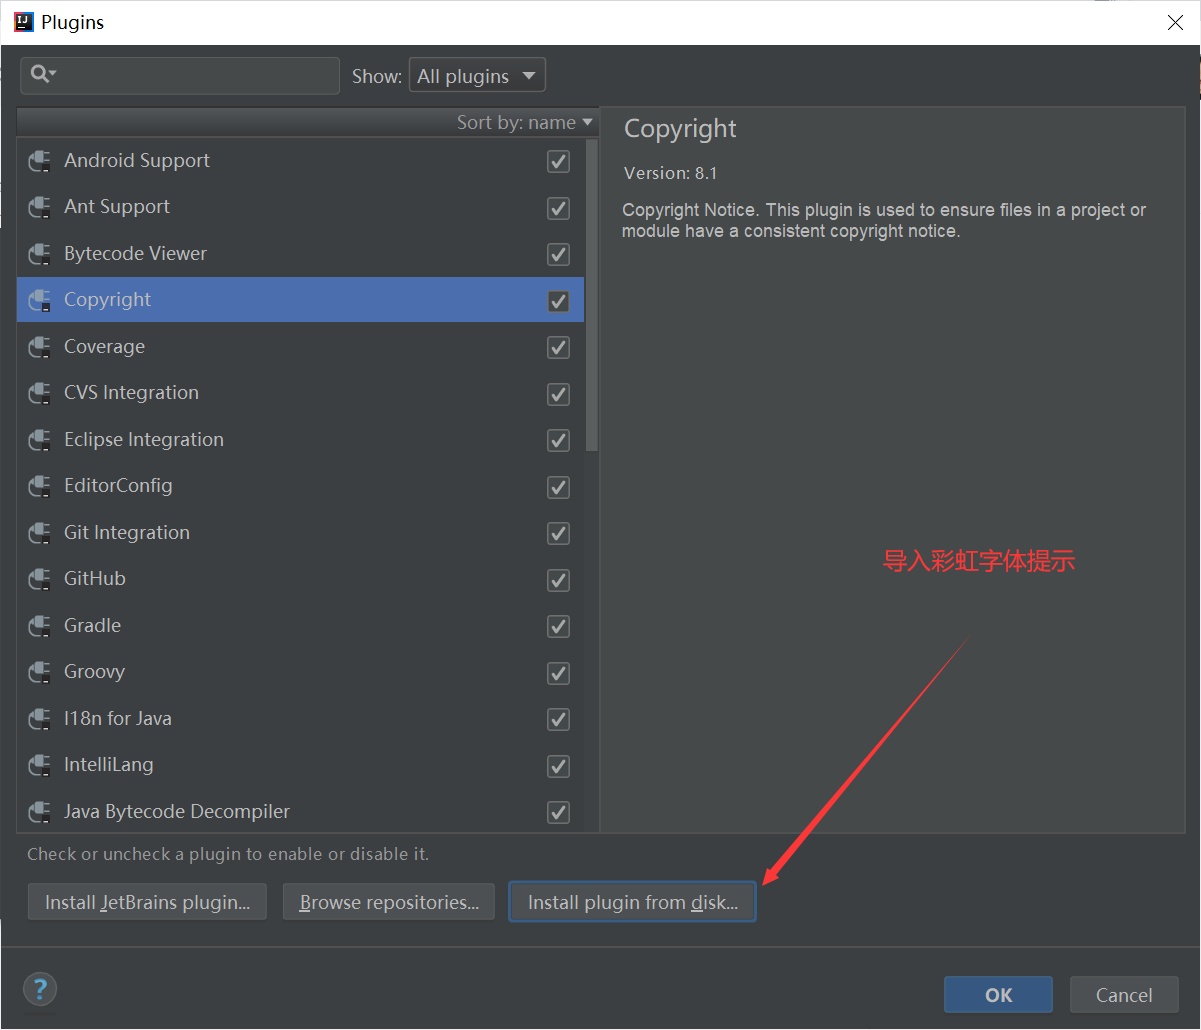Select the GitHub list row
This screenshot has height=1030, width=1201.
tap(300, 580)
